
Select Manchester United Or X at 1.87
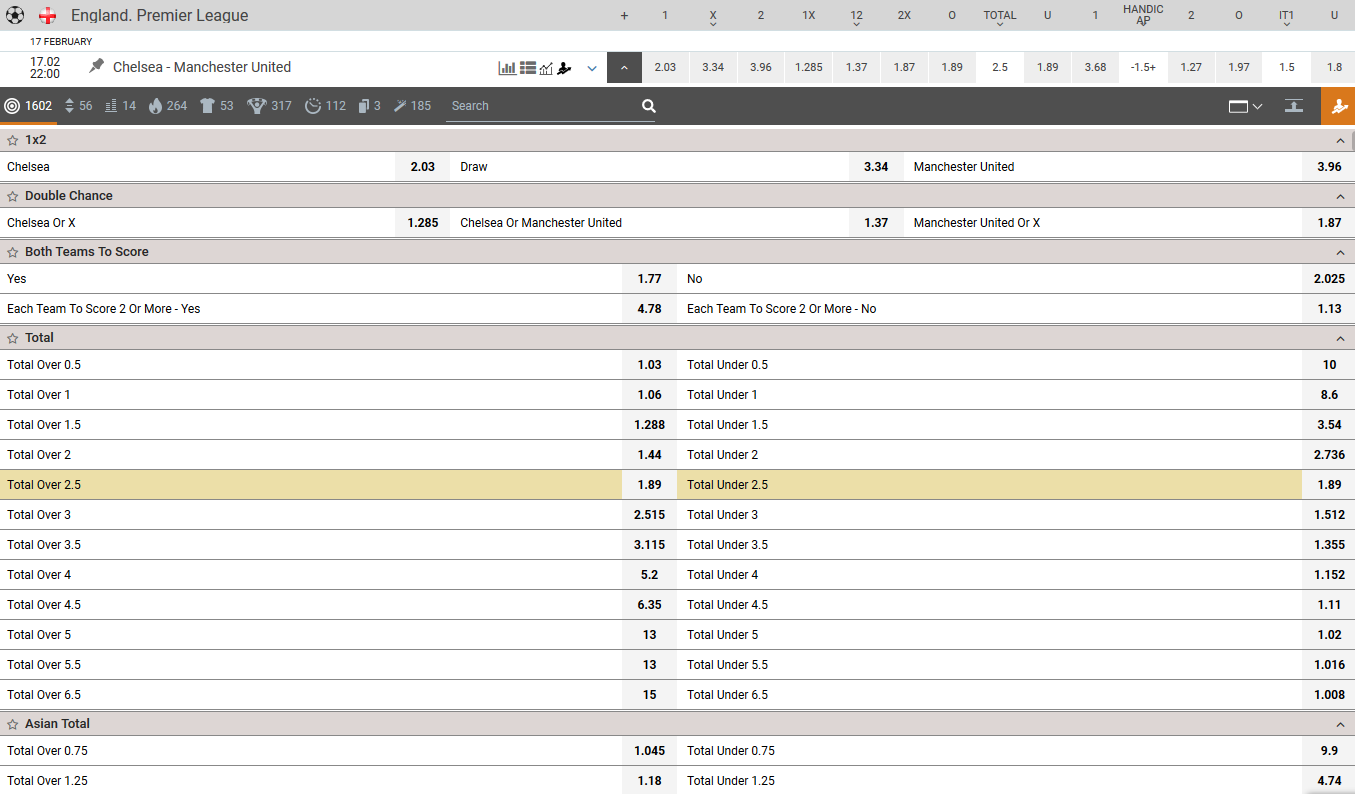1329,223
